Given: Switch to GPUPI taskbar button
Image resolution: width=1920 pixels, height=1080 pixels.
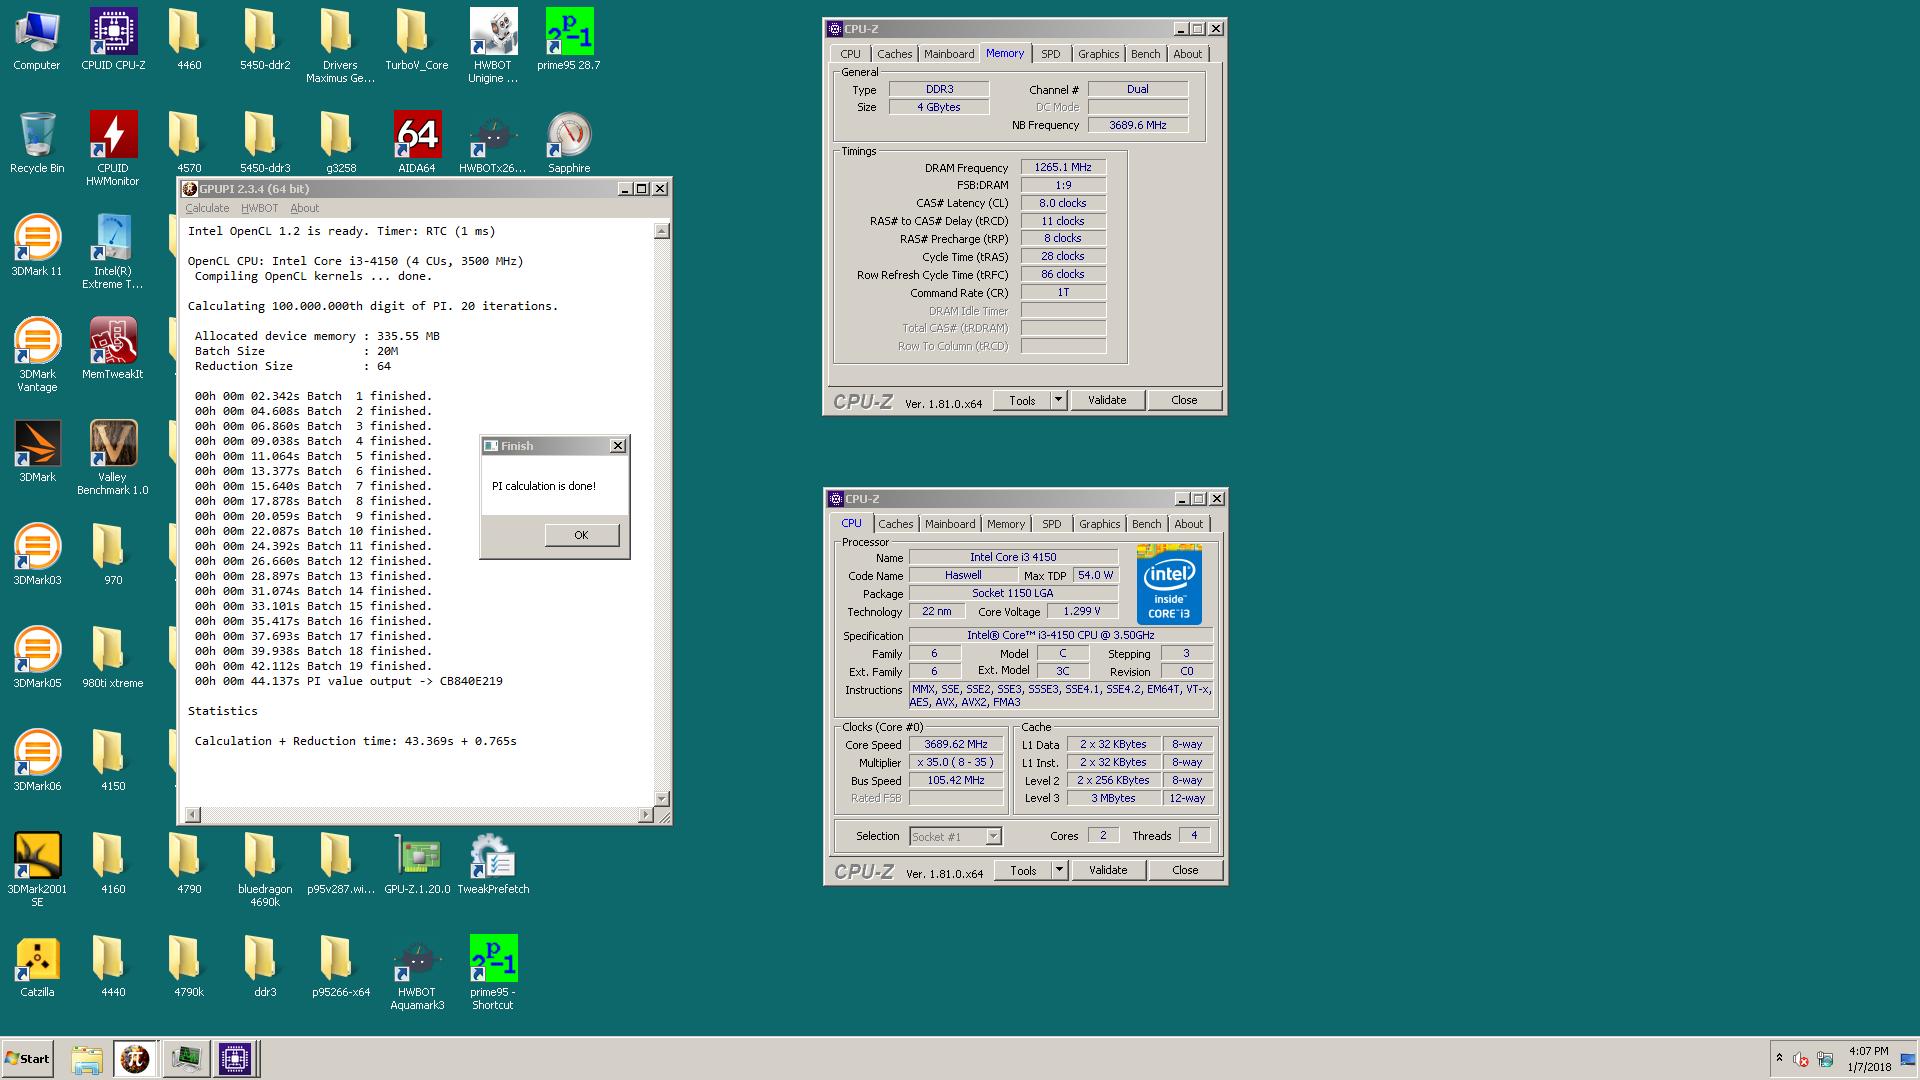Looking at the screenshot, I should click(135, 1059).
